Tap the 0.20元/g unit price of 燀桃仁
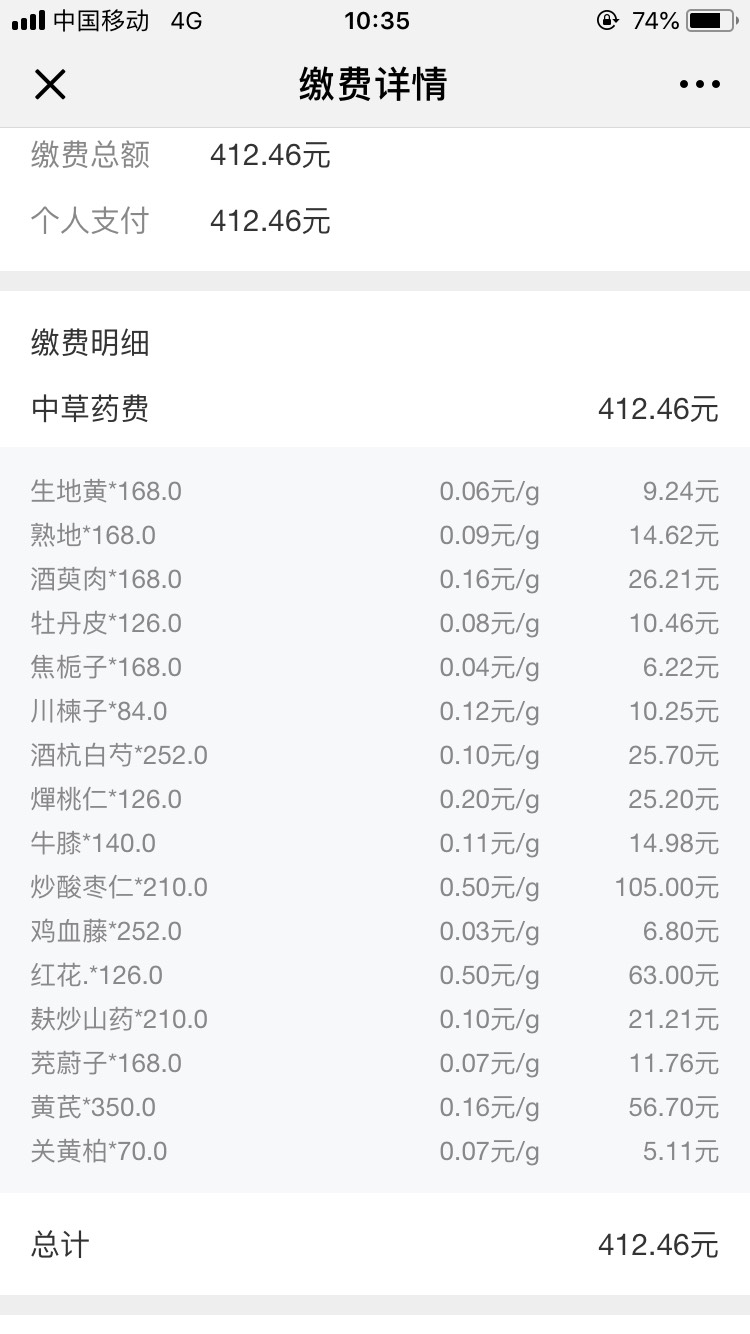Viewport: 750px width, 1334px height. (x=489, y=799)
